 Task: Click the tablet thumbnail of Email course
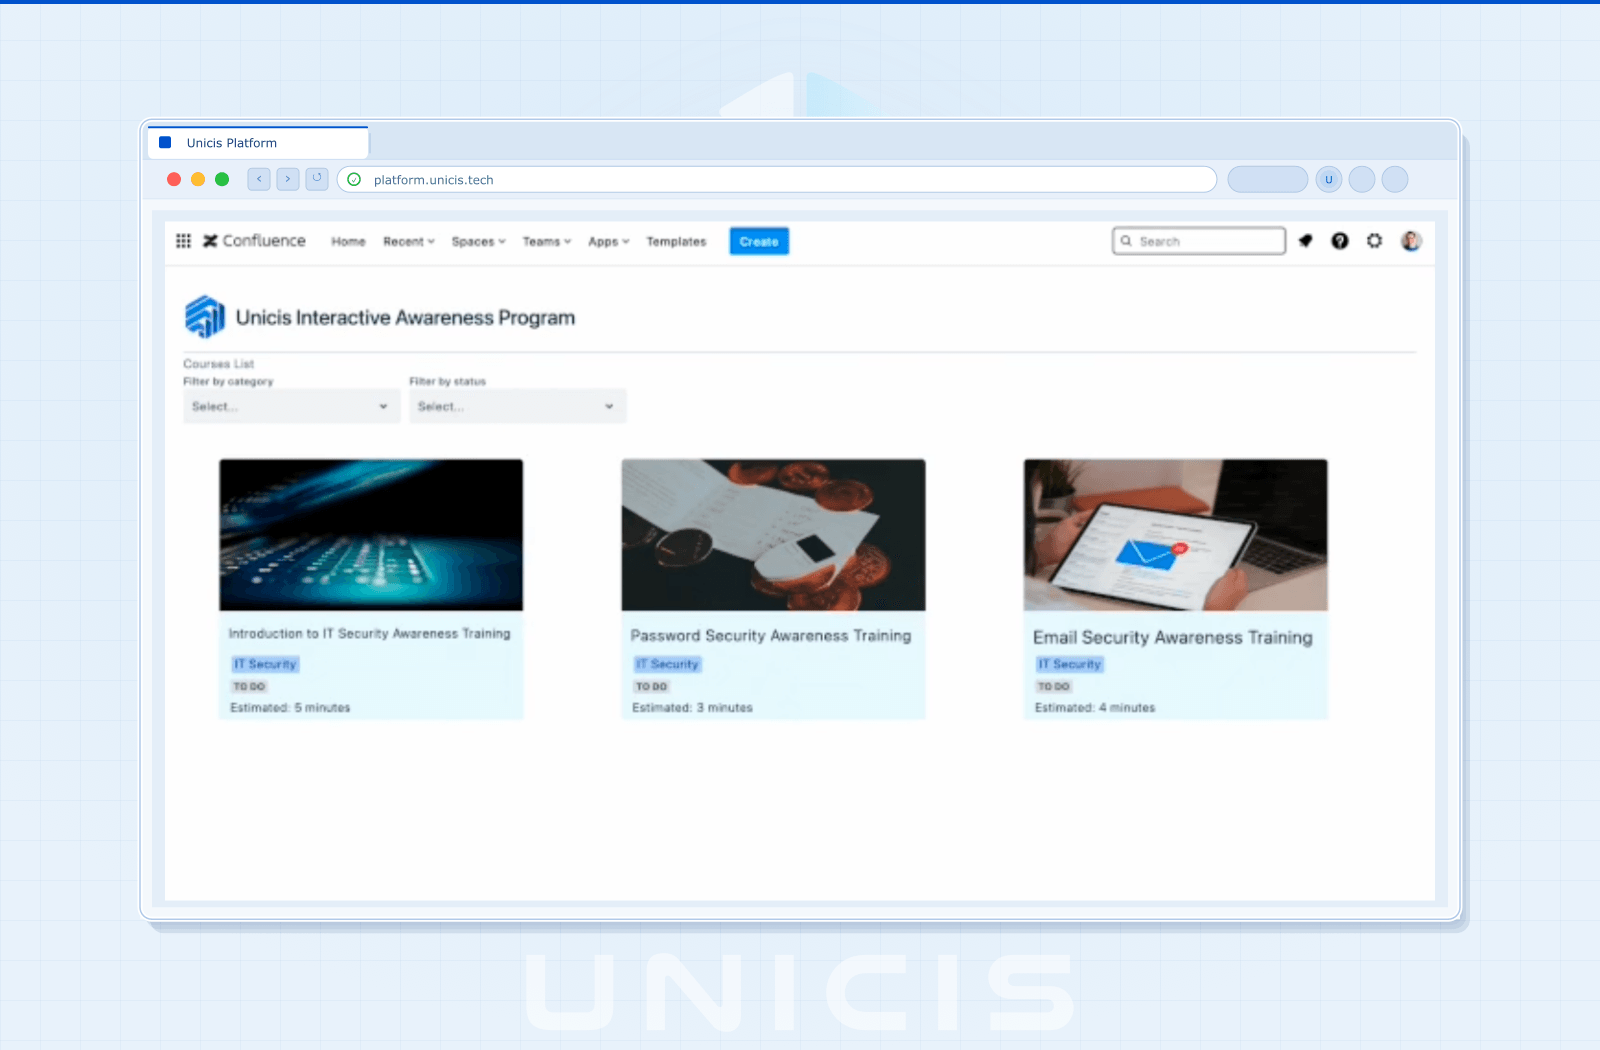point(1176,535)
